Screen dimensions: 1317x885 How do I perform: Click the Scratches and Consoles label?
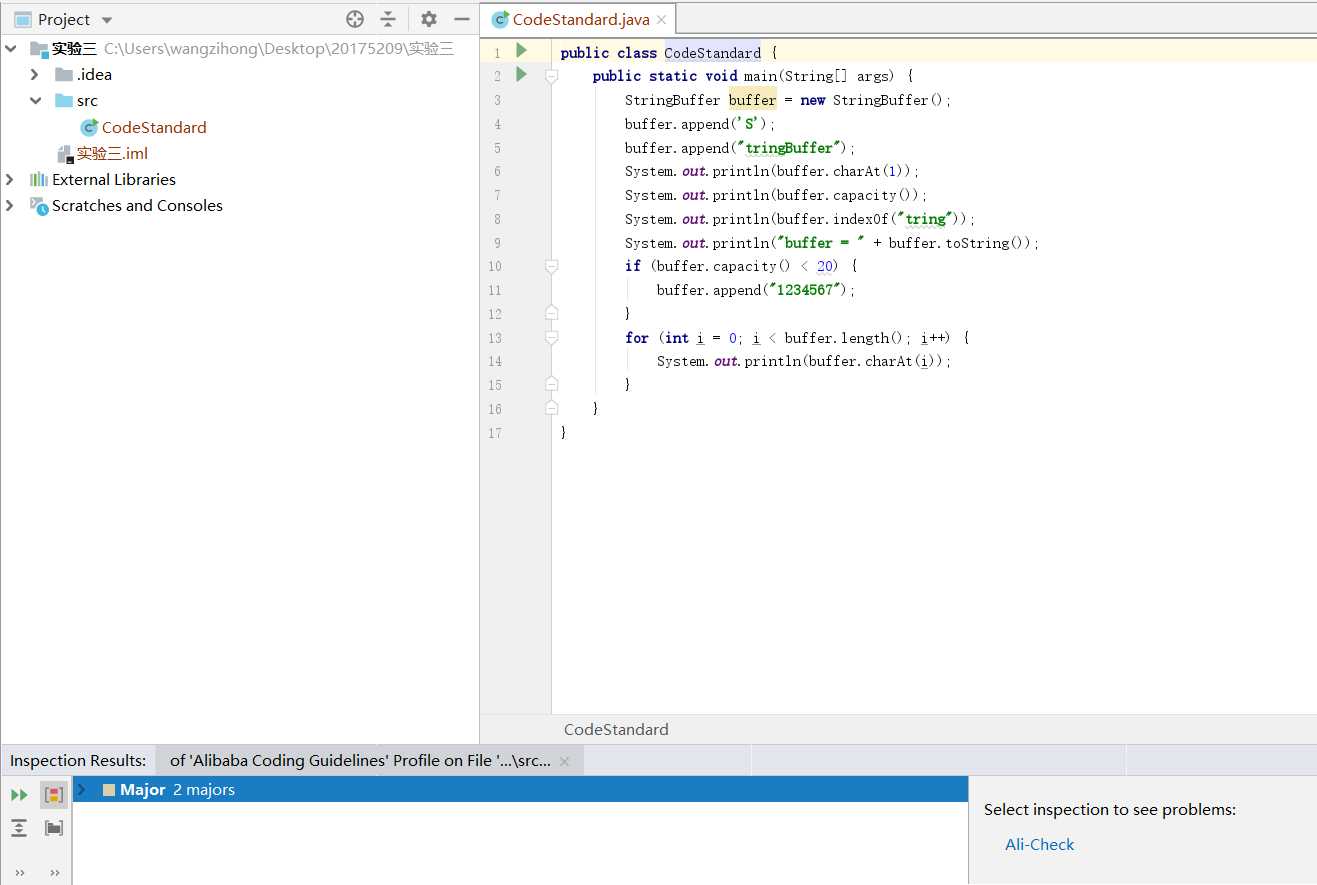pyautogui.click(x=137, y=205)
